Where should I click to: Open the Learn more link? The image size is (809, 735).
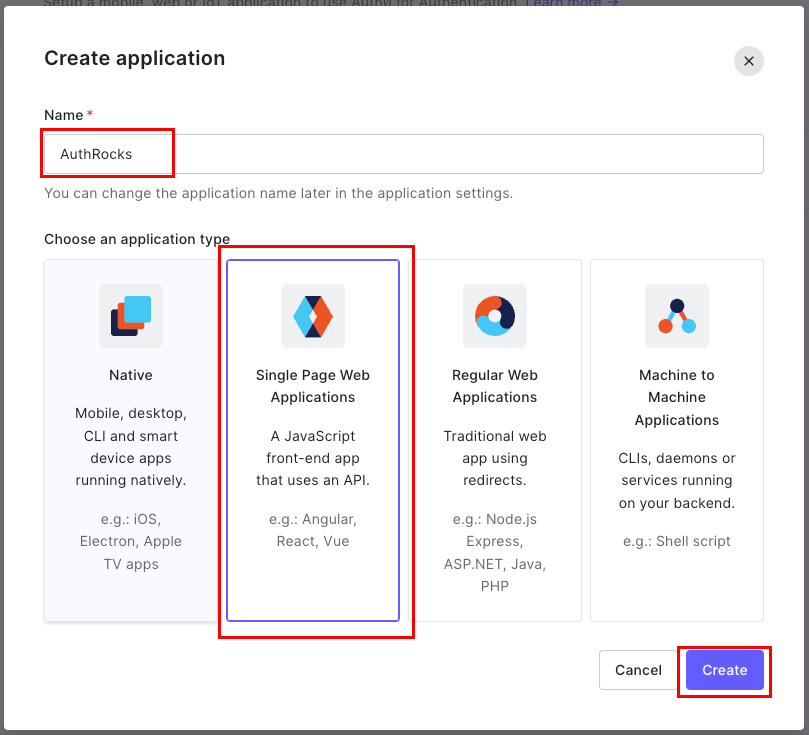pos(573,4)
